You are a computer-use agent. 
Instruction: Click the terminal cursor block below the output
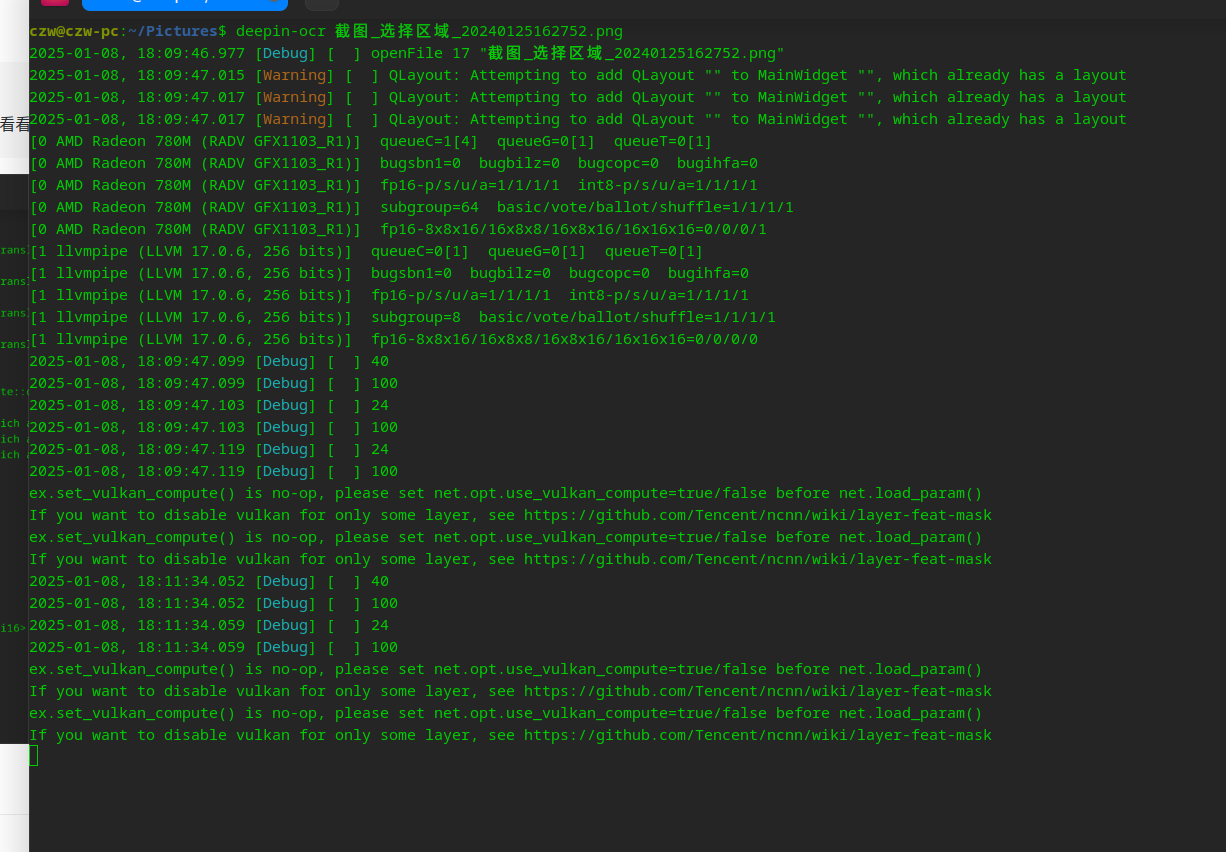pyautogui.click(x=33, y=756)
